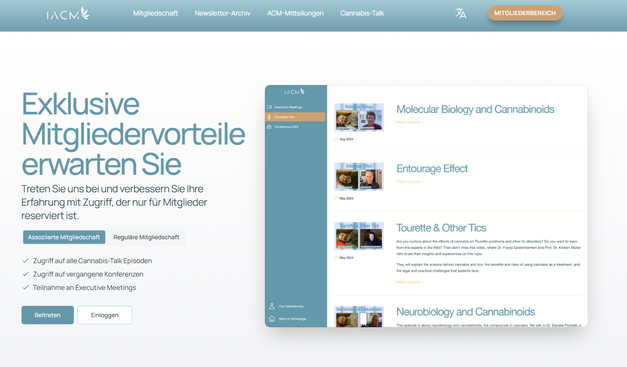Click Tourette & Other Tics thumbnail

click(x=359, y=236)
